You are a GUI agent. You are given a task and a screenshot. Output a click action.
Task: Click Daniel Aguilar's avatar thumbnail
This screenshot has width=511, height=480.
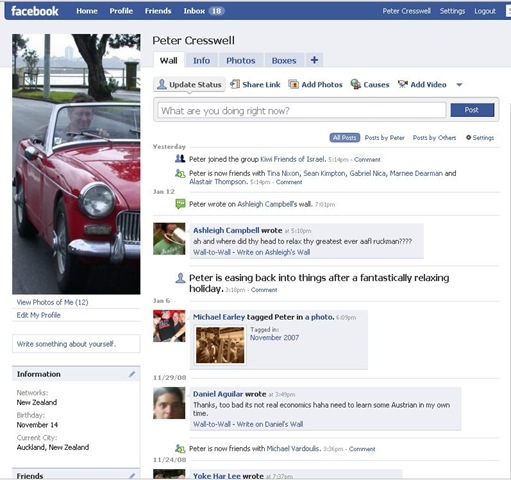169,403
